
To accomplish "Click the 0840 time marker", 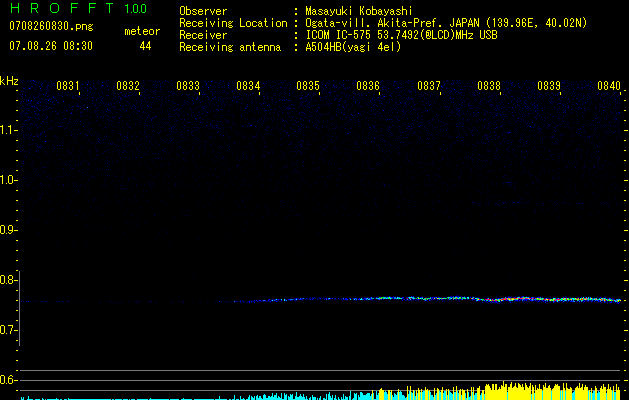I will click(x=609, y=86).
